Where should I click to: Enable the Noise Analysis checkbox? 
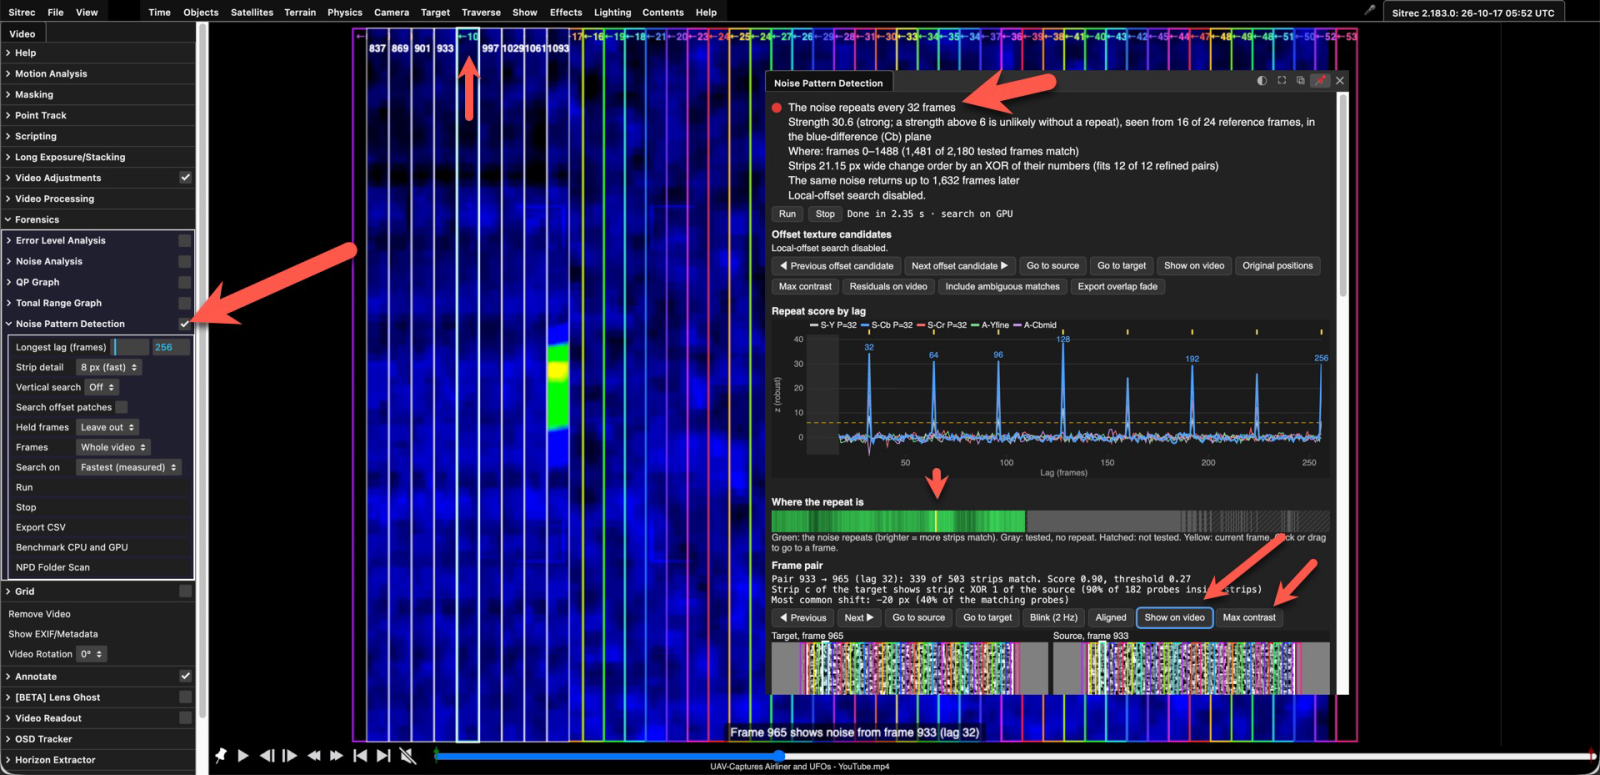click(185, 261)
